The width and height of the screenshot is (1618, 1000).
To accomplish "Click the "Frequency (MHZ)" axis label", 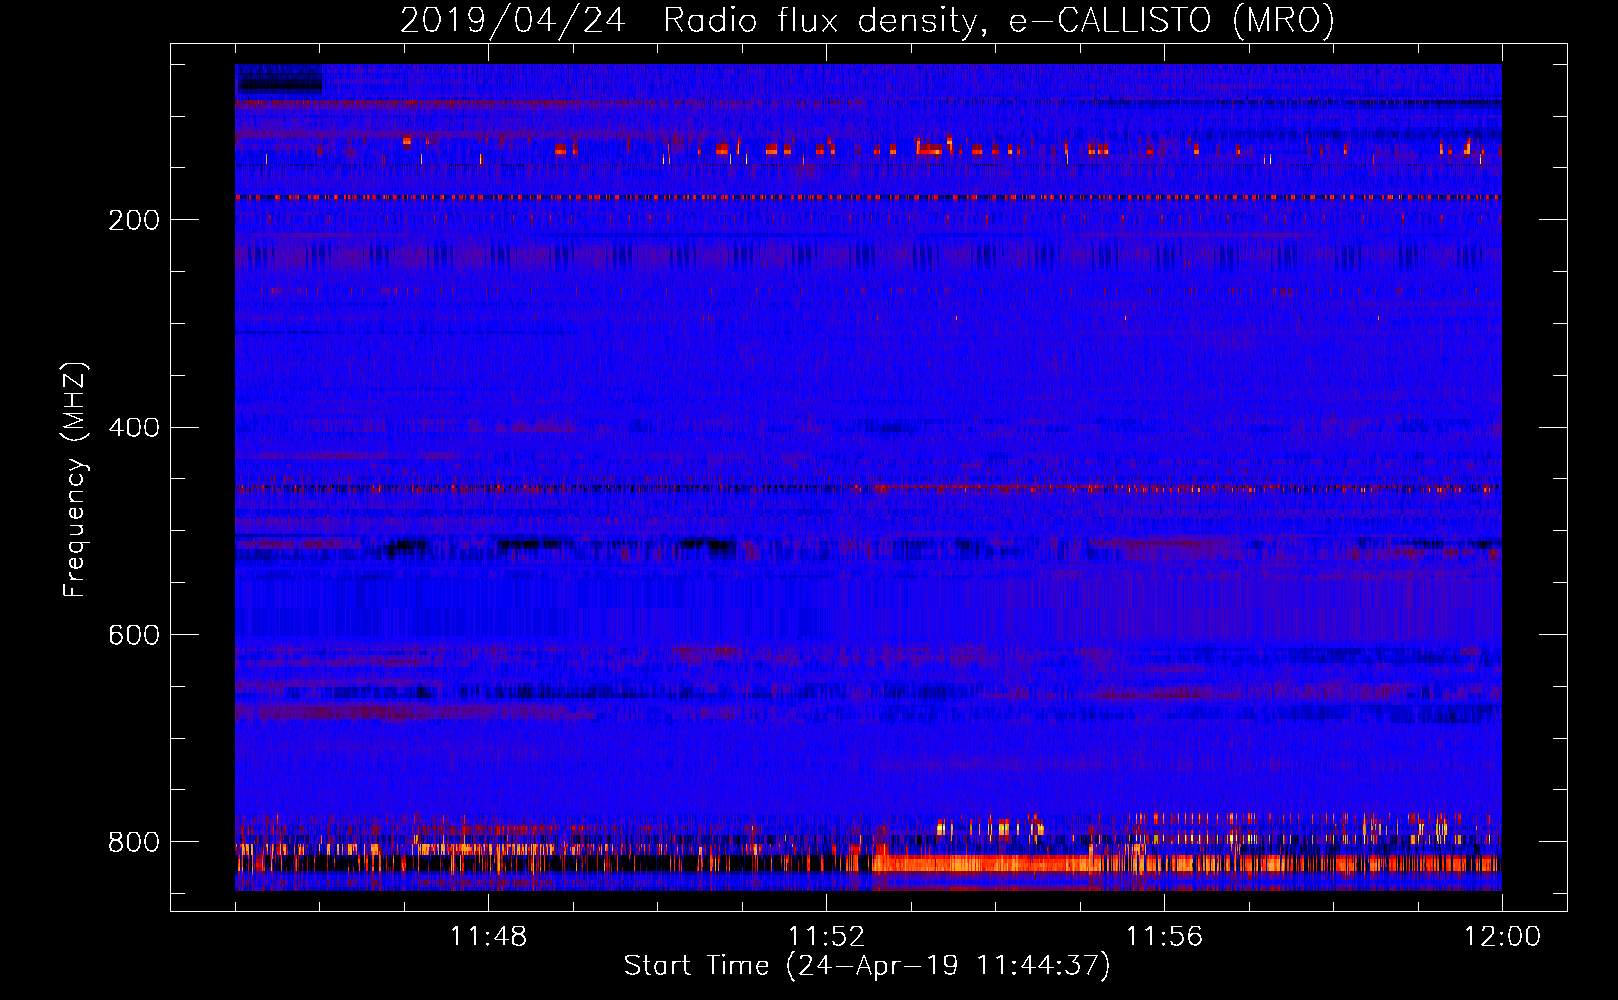I will click(75, 480).
